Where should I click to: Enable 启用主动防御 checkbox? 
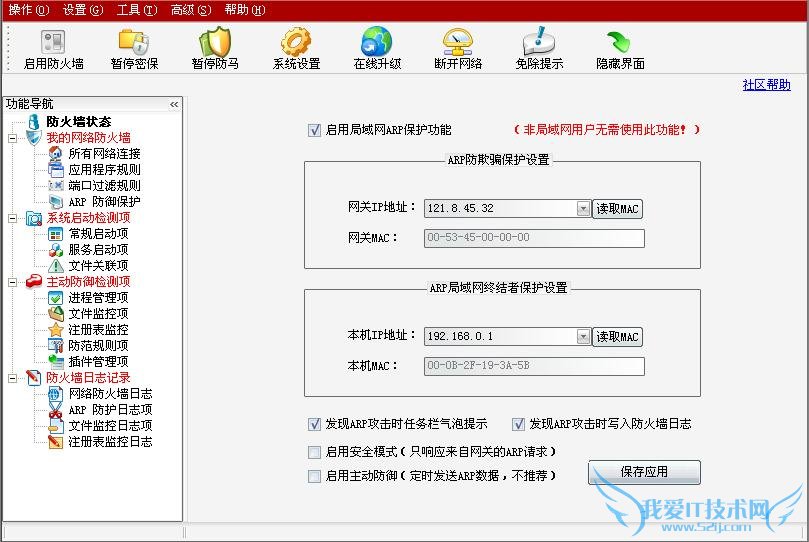tap(314, 476)
